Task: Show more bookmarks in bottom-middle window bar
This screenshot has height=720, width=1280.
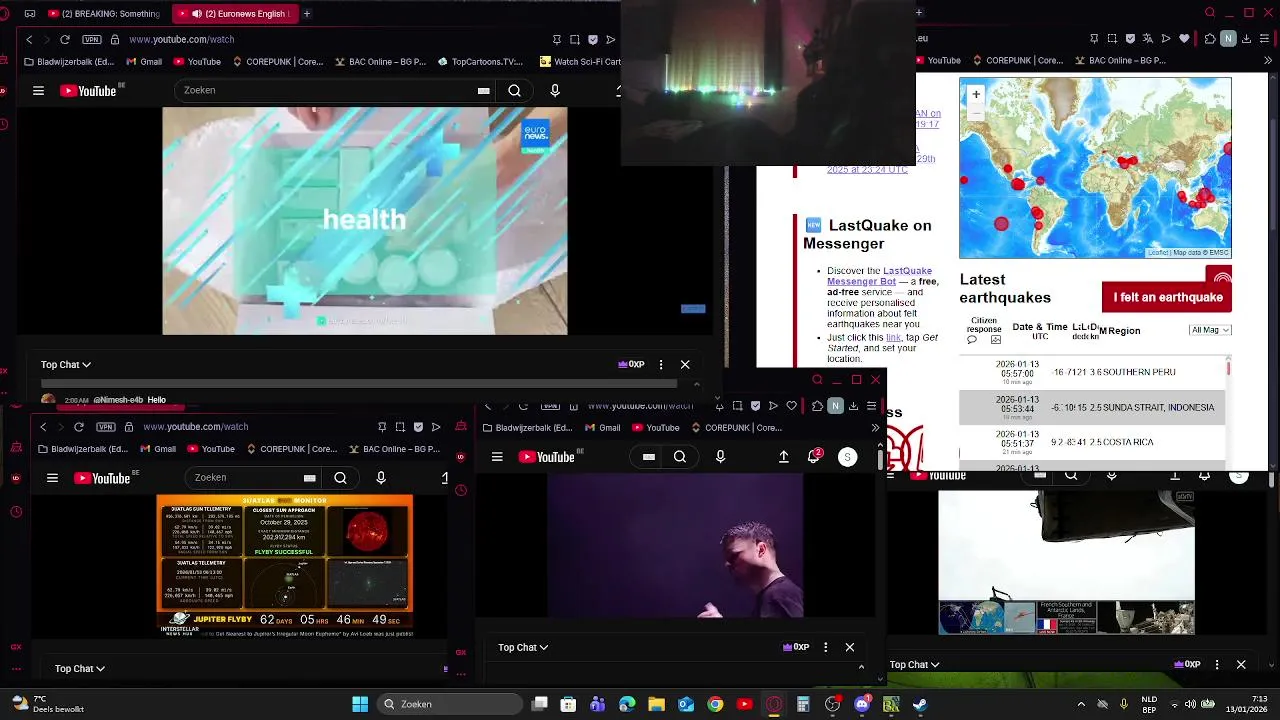Action: [x=875, y=428]
